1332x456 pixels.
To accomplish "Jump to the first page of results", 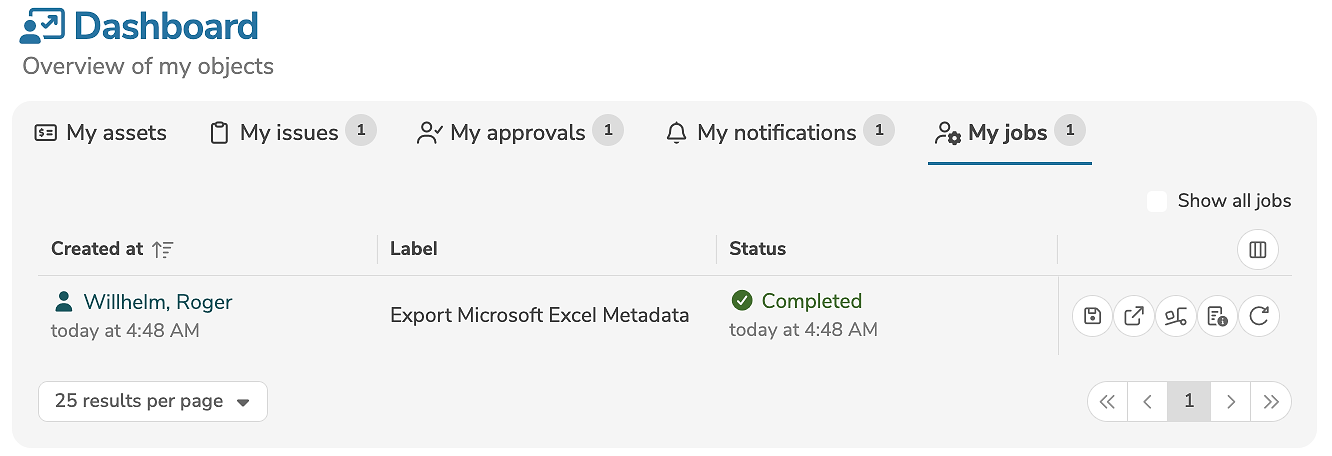I will [1107, 401].
